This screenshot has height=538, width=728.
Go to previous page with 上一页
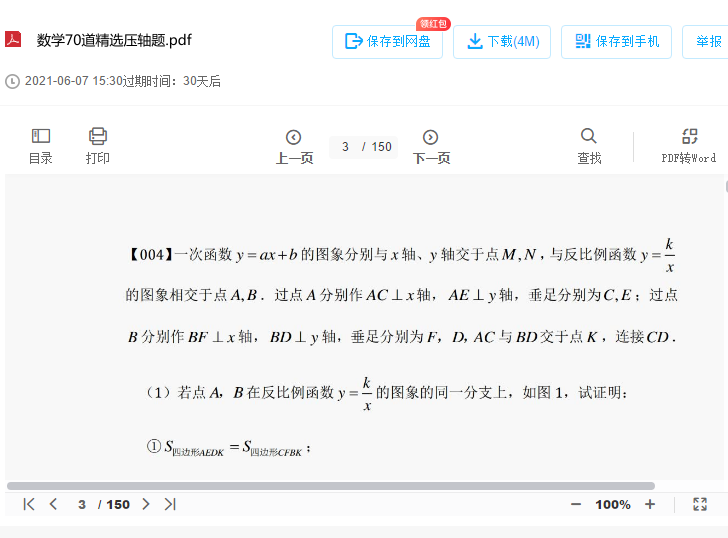click(294, 146)
